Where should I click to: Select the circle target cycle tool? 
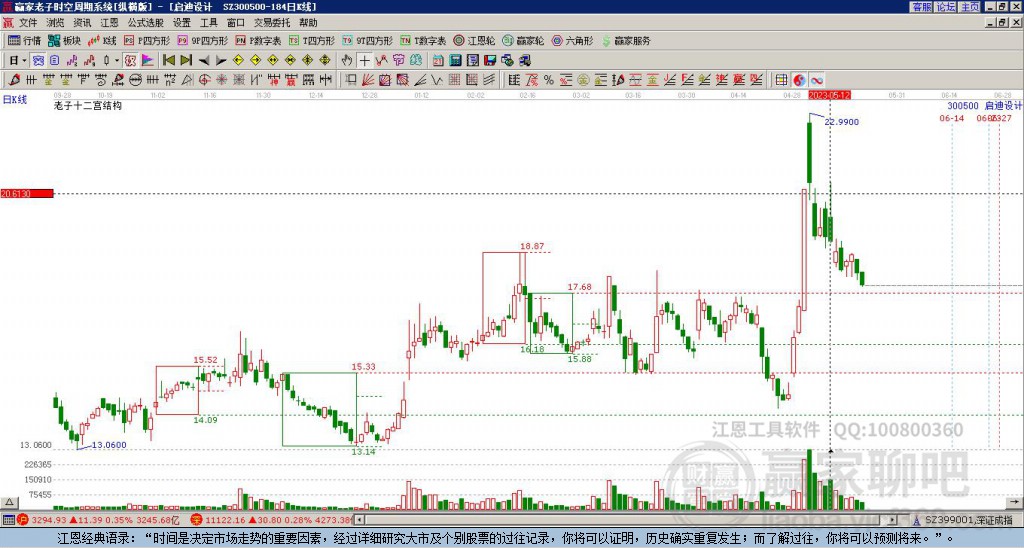pyautogui.click(x=204, y=80)
